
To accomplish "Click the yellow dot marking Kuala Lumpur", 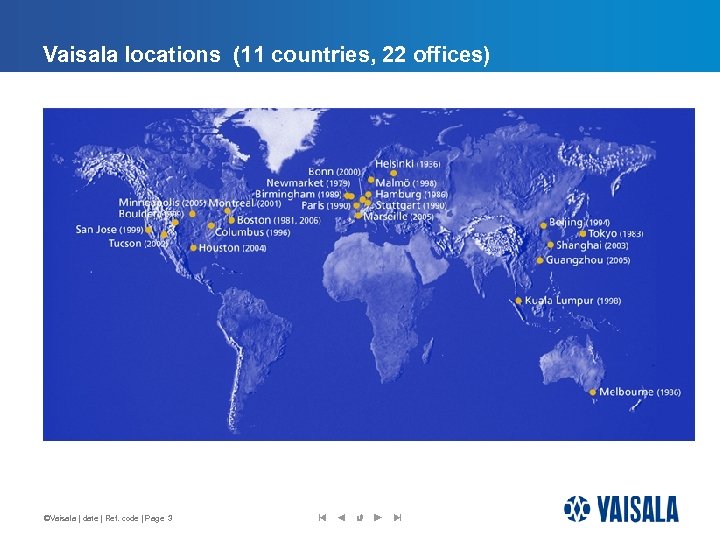I will pyautogui.click(x=518, y=301).
